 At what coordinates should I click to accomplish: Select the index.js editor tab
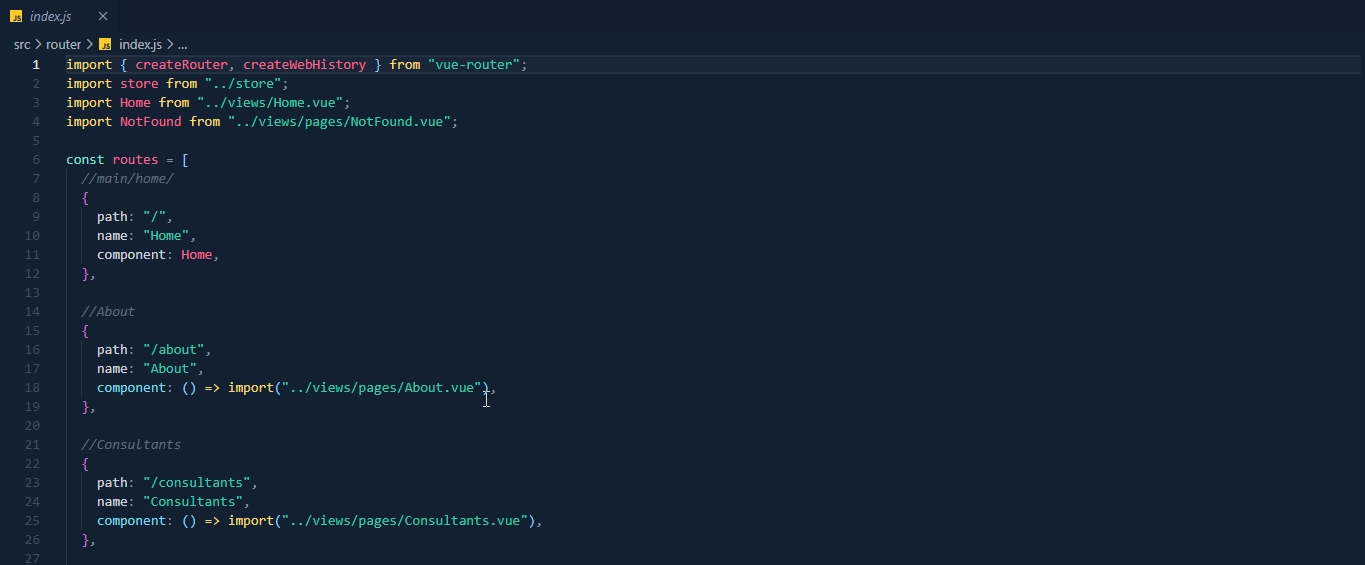point(58,16)
